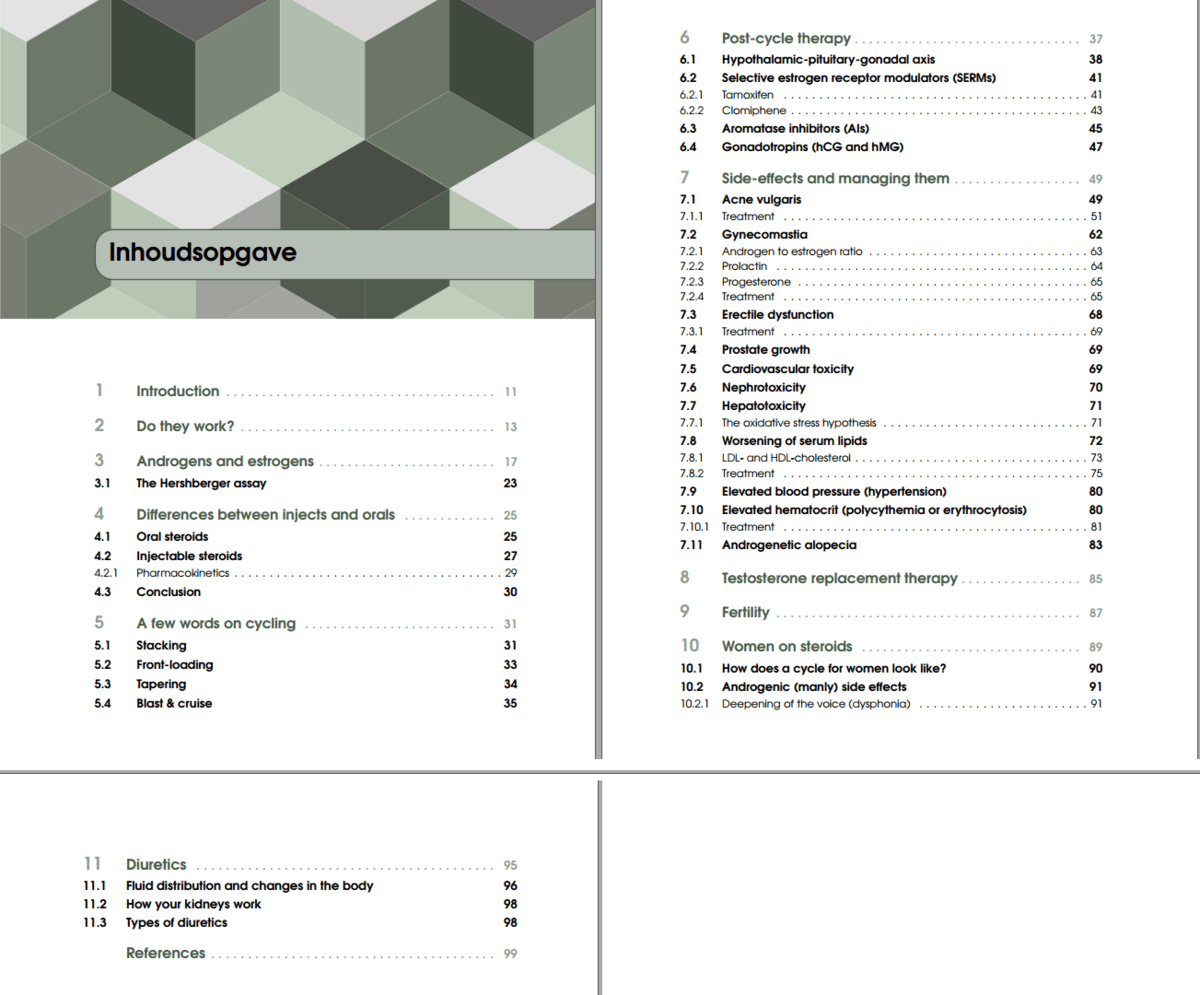Go to Tamoxifen subsection
This screenshot has width=1200, height=995.
click(748, 94)
